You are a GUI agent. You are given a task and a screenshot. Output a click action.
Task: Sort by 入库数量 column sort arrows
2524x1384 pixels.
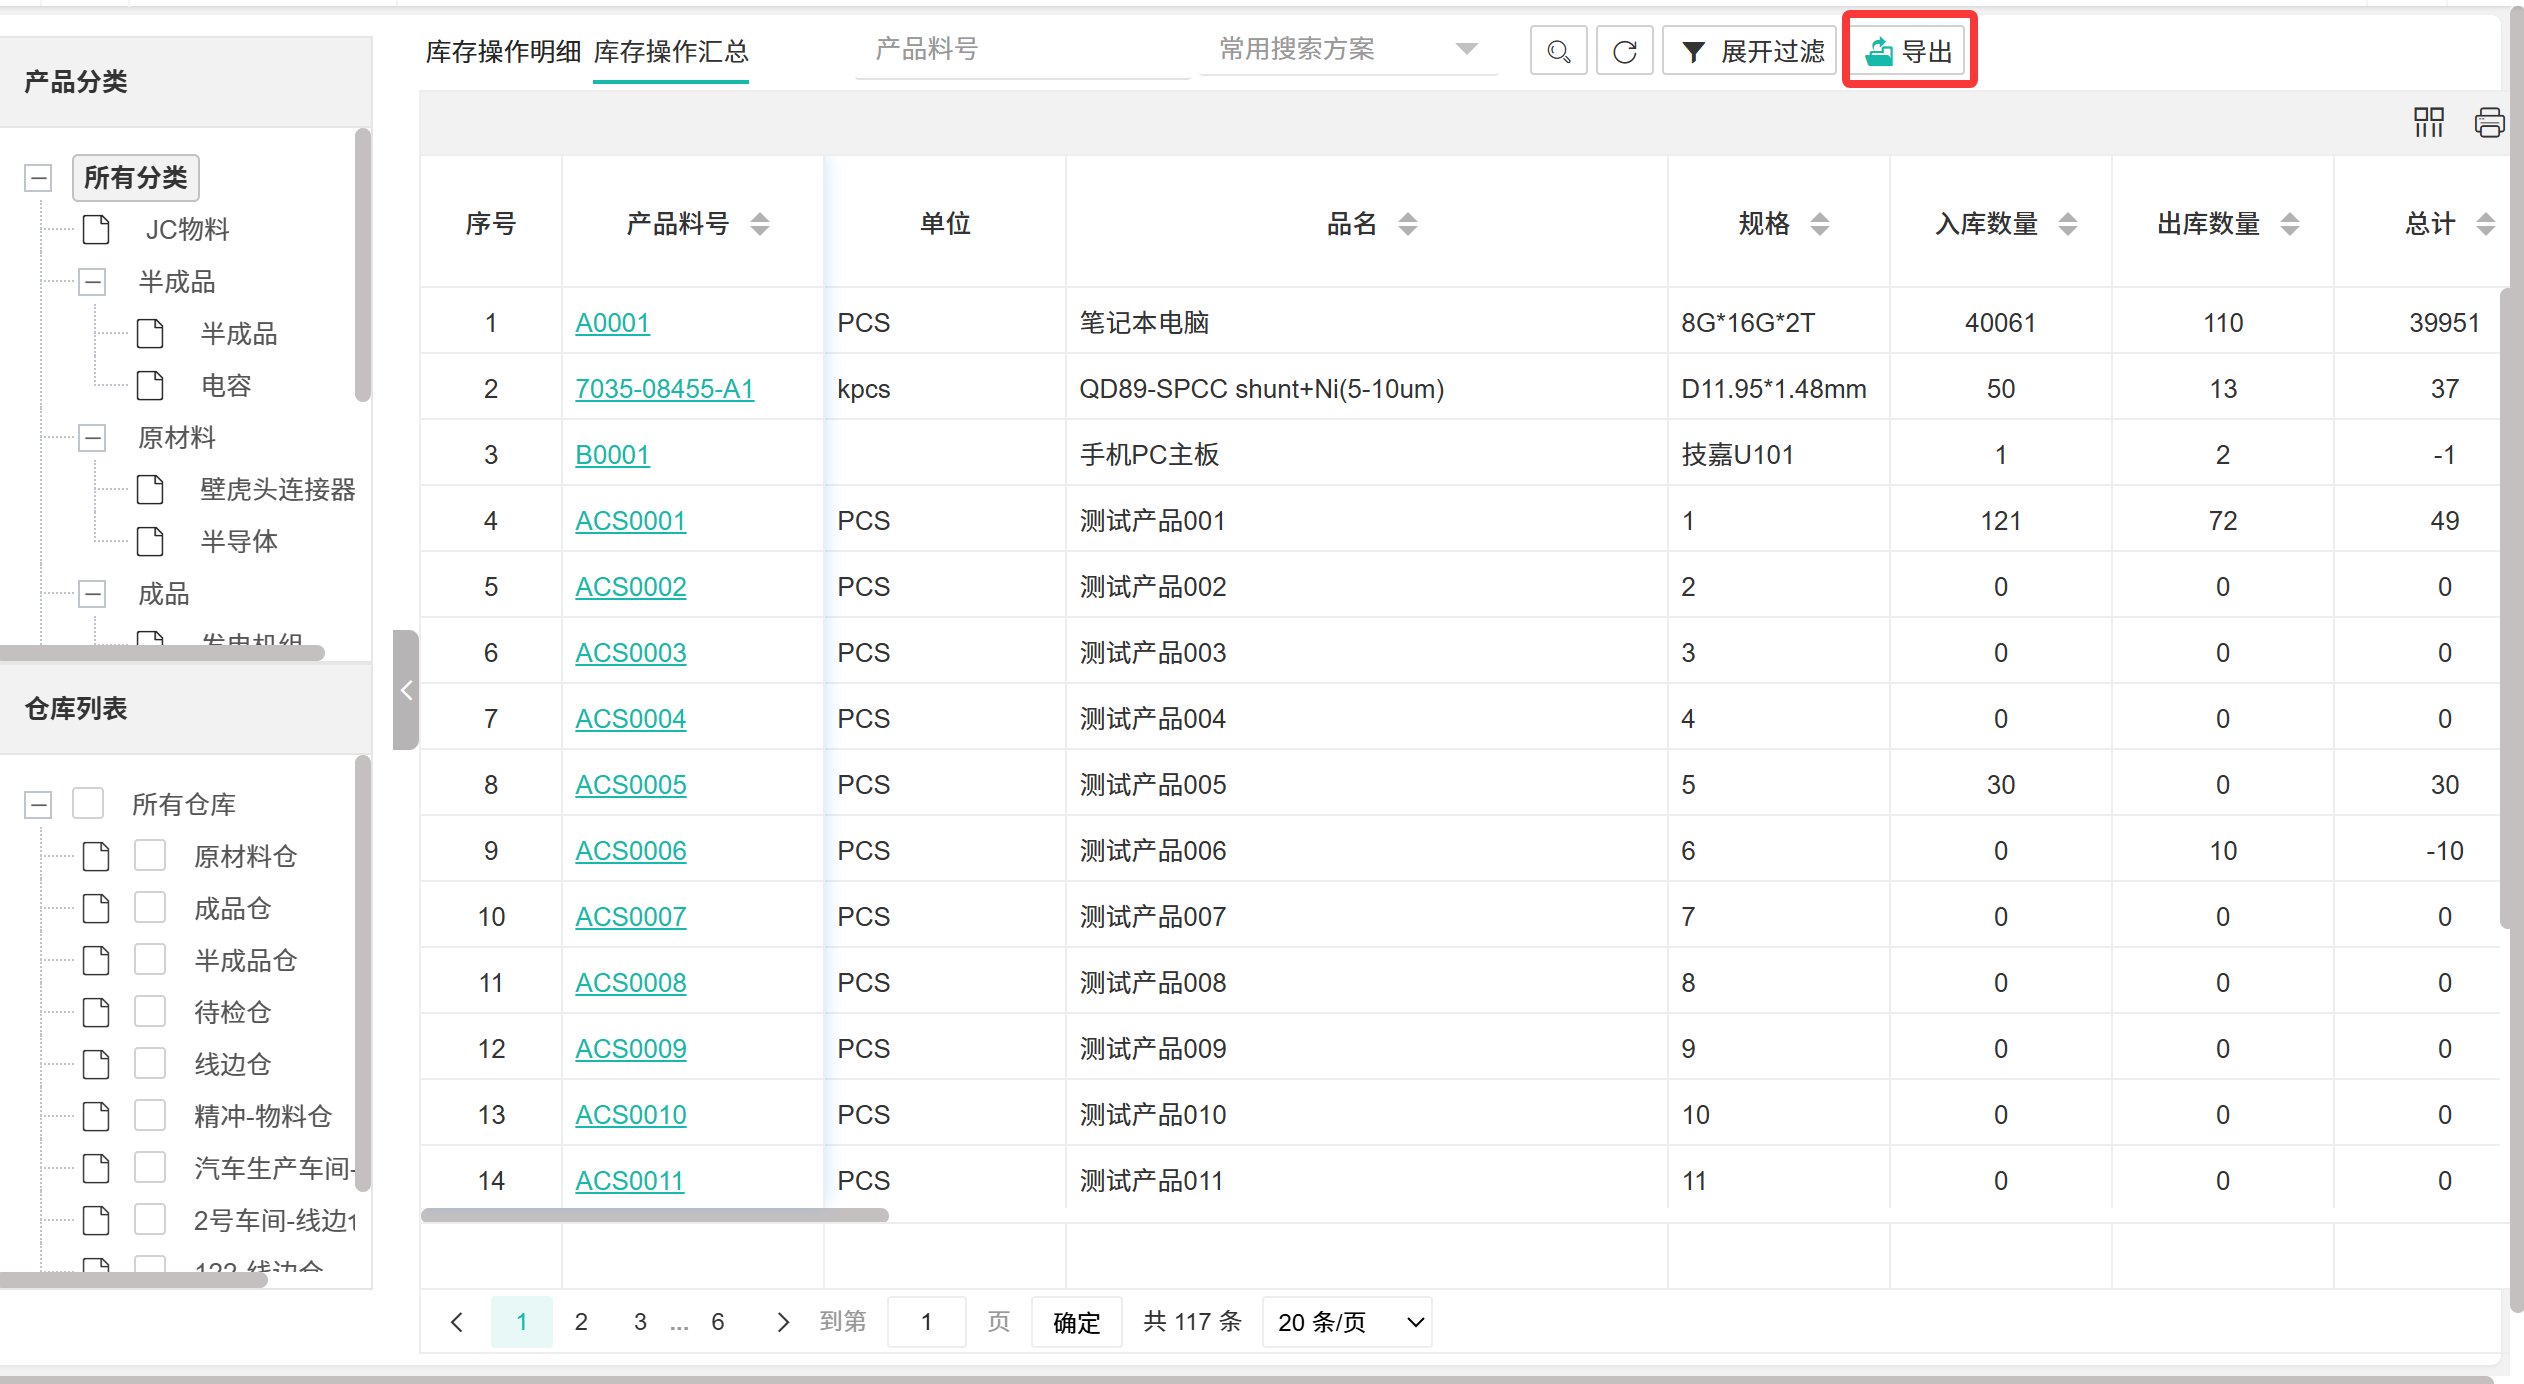(x=2068, y=224)
